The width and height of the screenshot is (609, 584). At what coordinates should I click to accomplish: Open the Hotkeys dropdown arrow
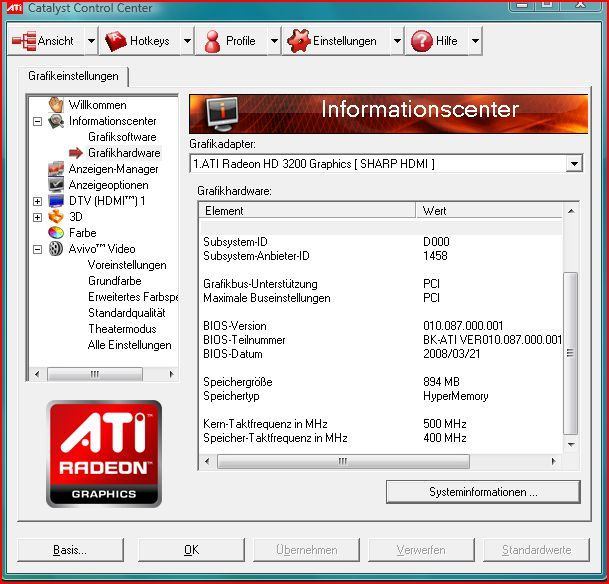click(187, 41)
